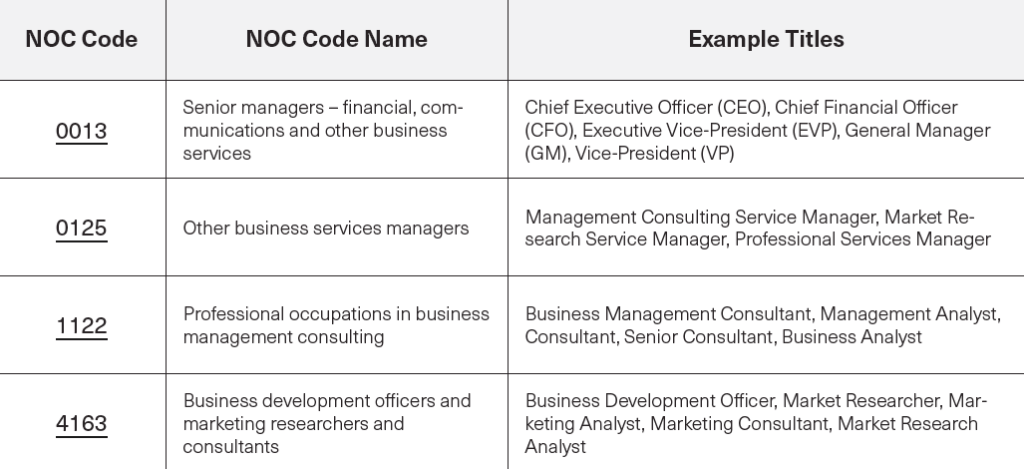Click the NOC Code column header
Viewport: 1024px width, 469px height.
81,40
